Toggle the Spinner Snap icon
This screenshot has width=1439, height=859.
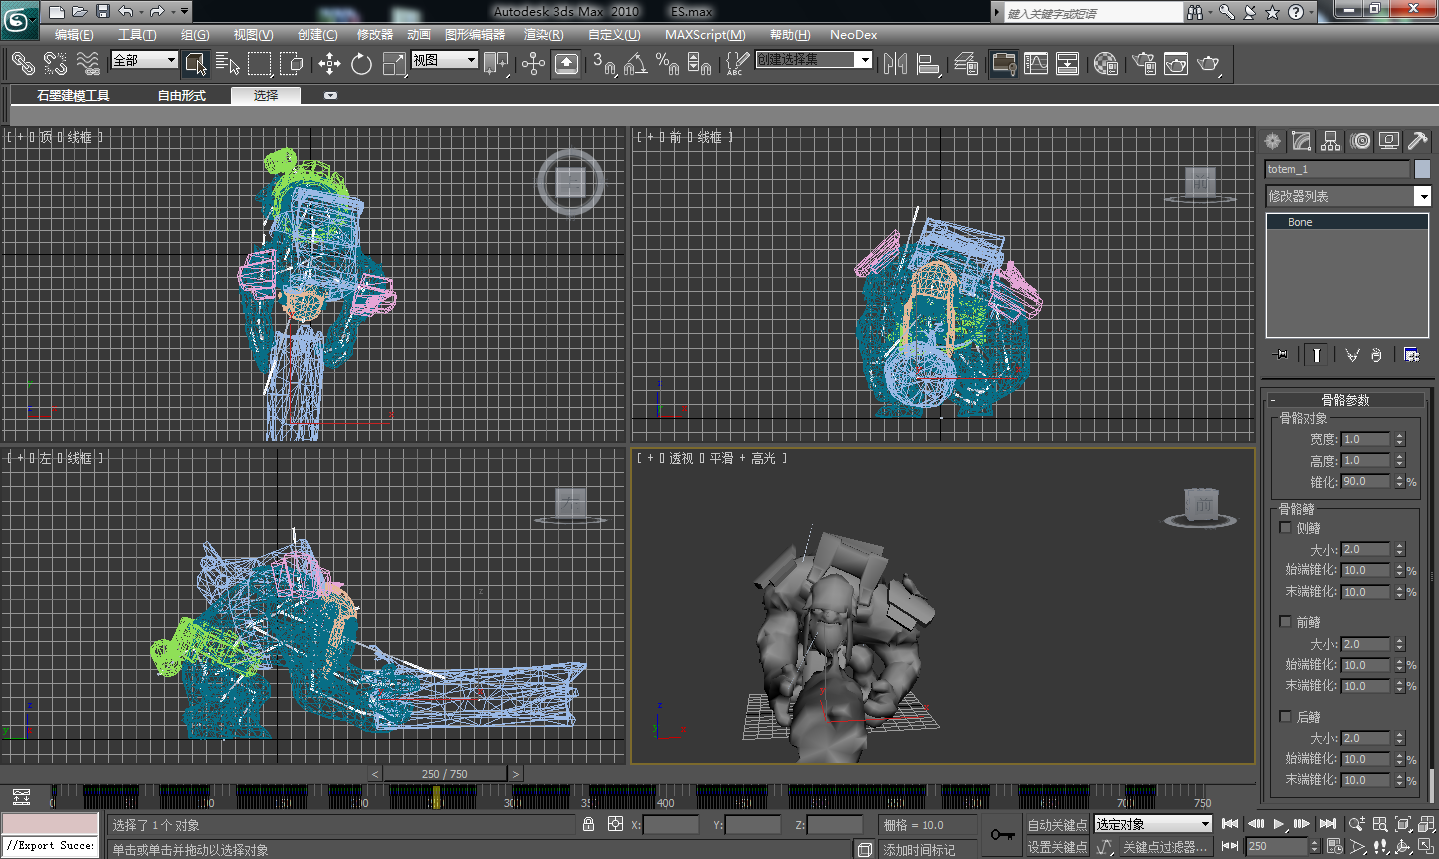(700, 64)
